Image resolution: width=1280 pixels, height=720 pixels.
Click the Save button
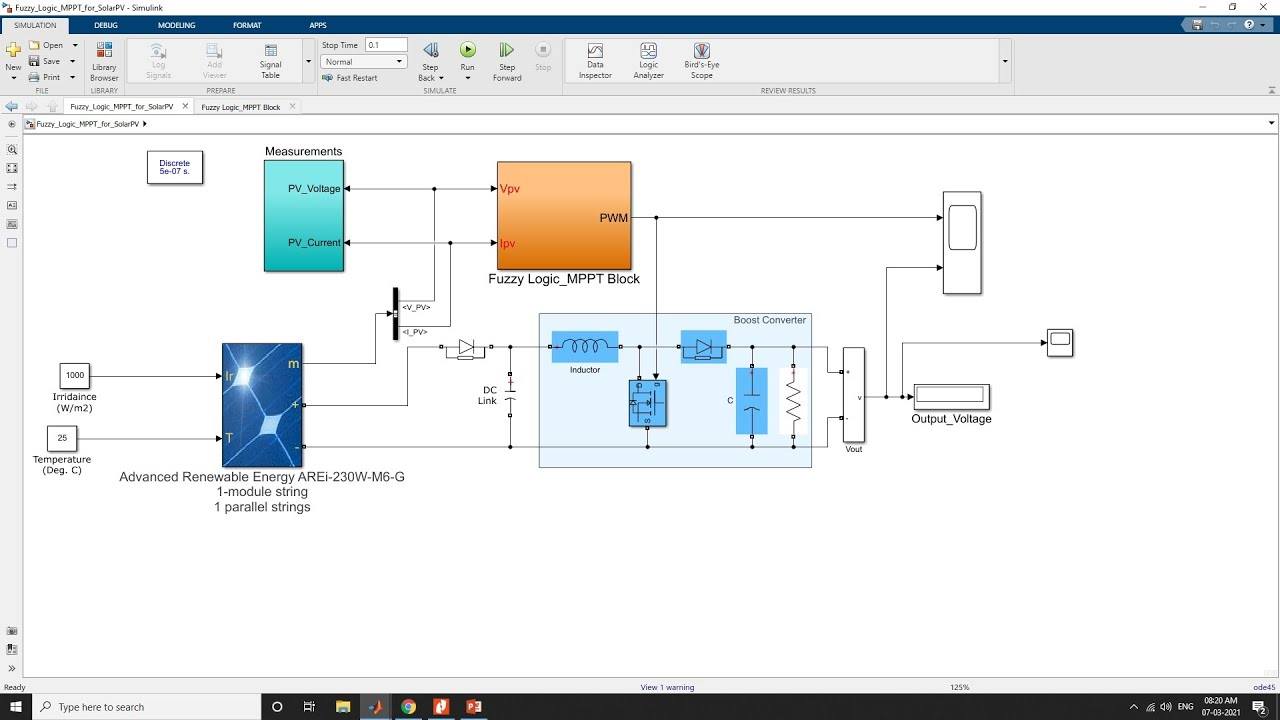[x=45, y=61]
